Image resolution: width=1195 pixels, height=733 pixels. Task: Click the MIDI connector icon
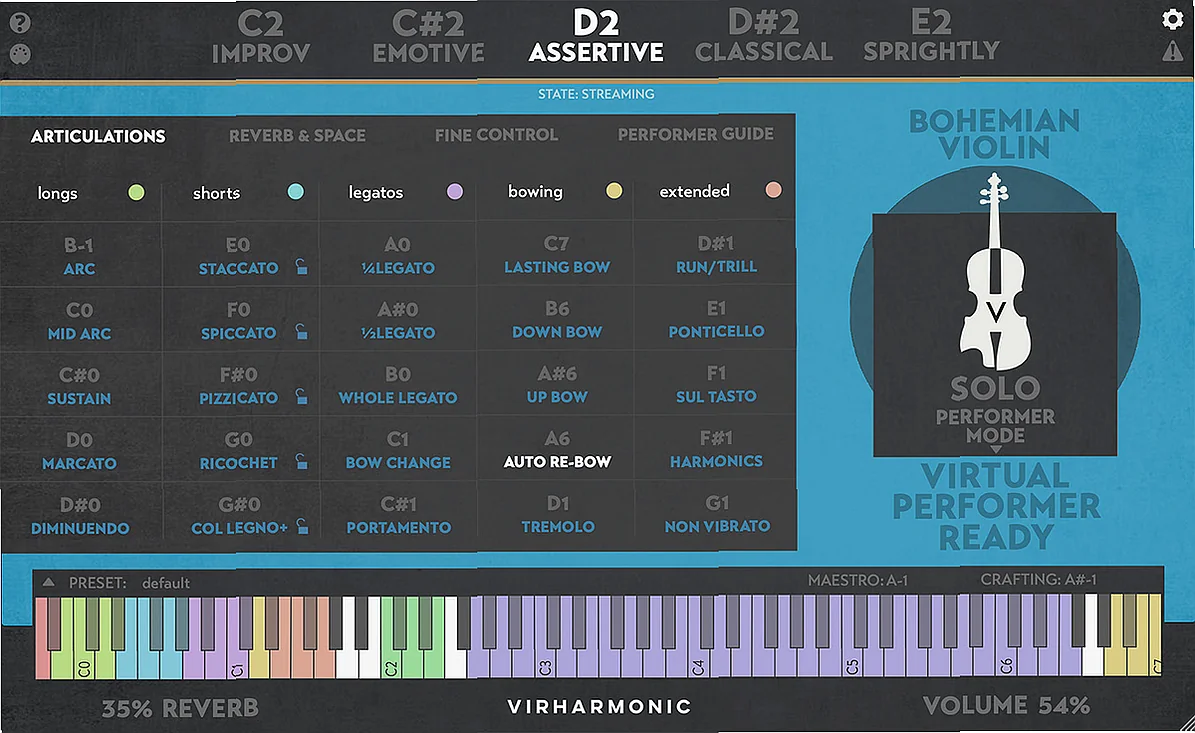click(22, 53)
